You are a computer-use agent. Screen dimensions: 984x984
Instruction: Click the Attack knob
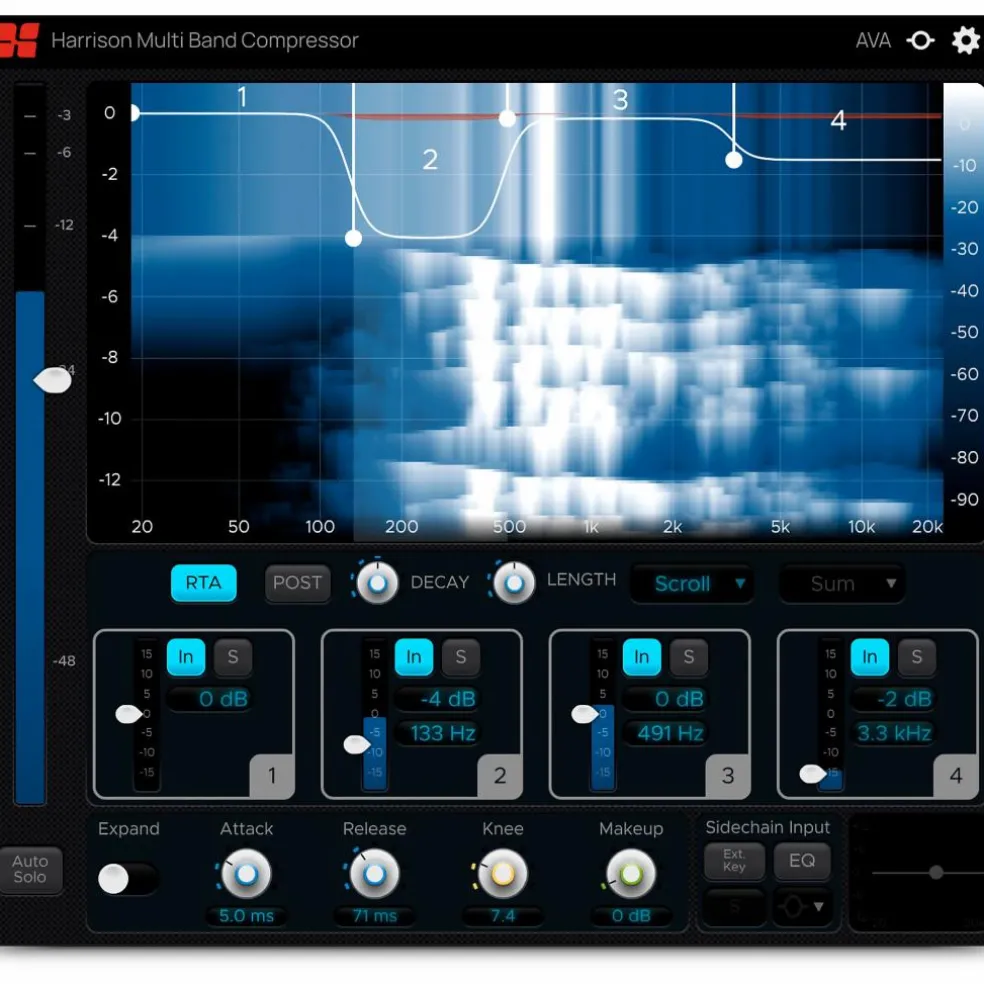pos(246,874)
